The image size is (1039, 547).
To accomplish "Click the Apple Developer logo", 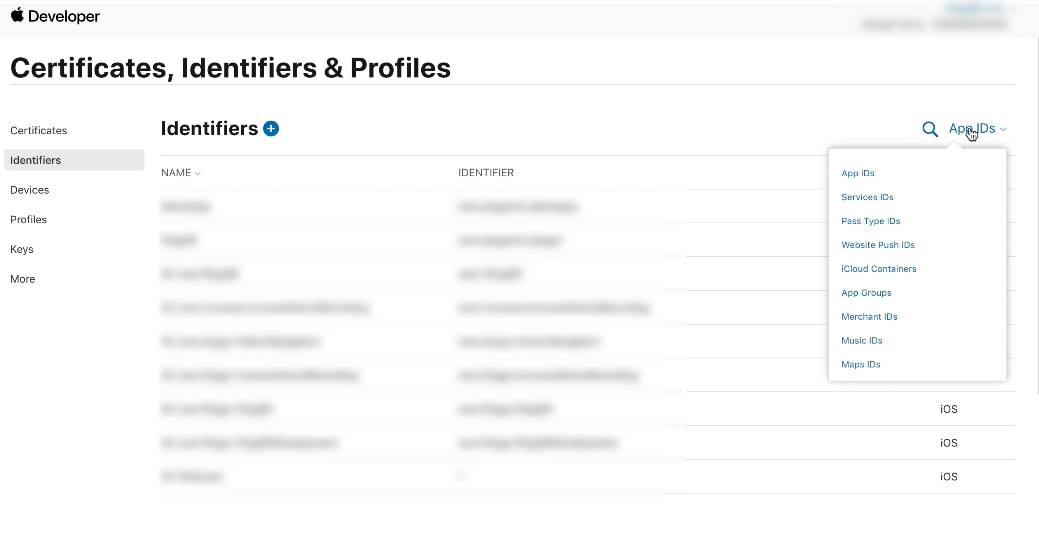I will click(55, 16).
